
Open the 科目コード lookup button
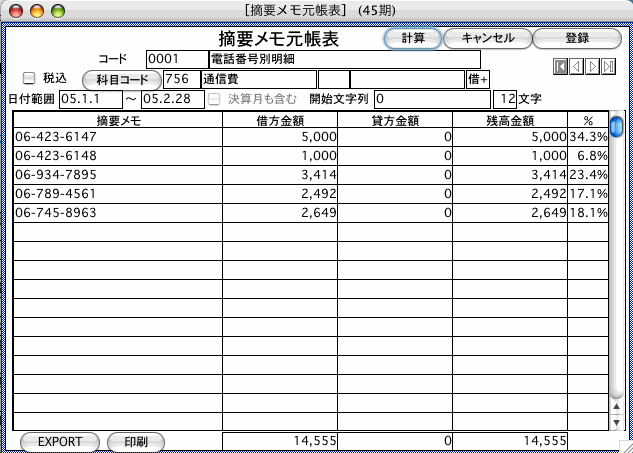tap(121, 79)
